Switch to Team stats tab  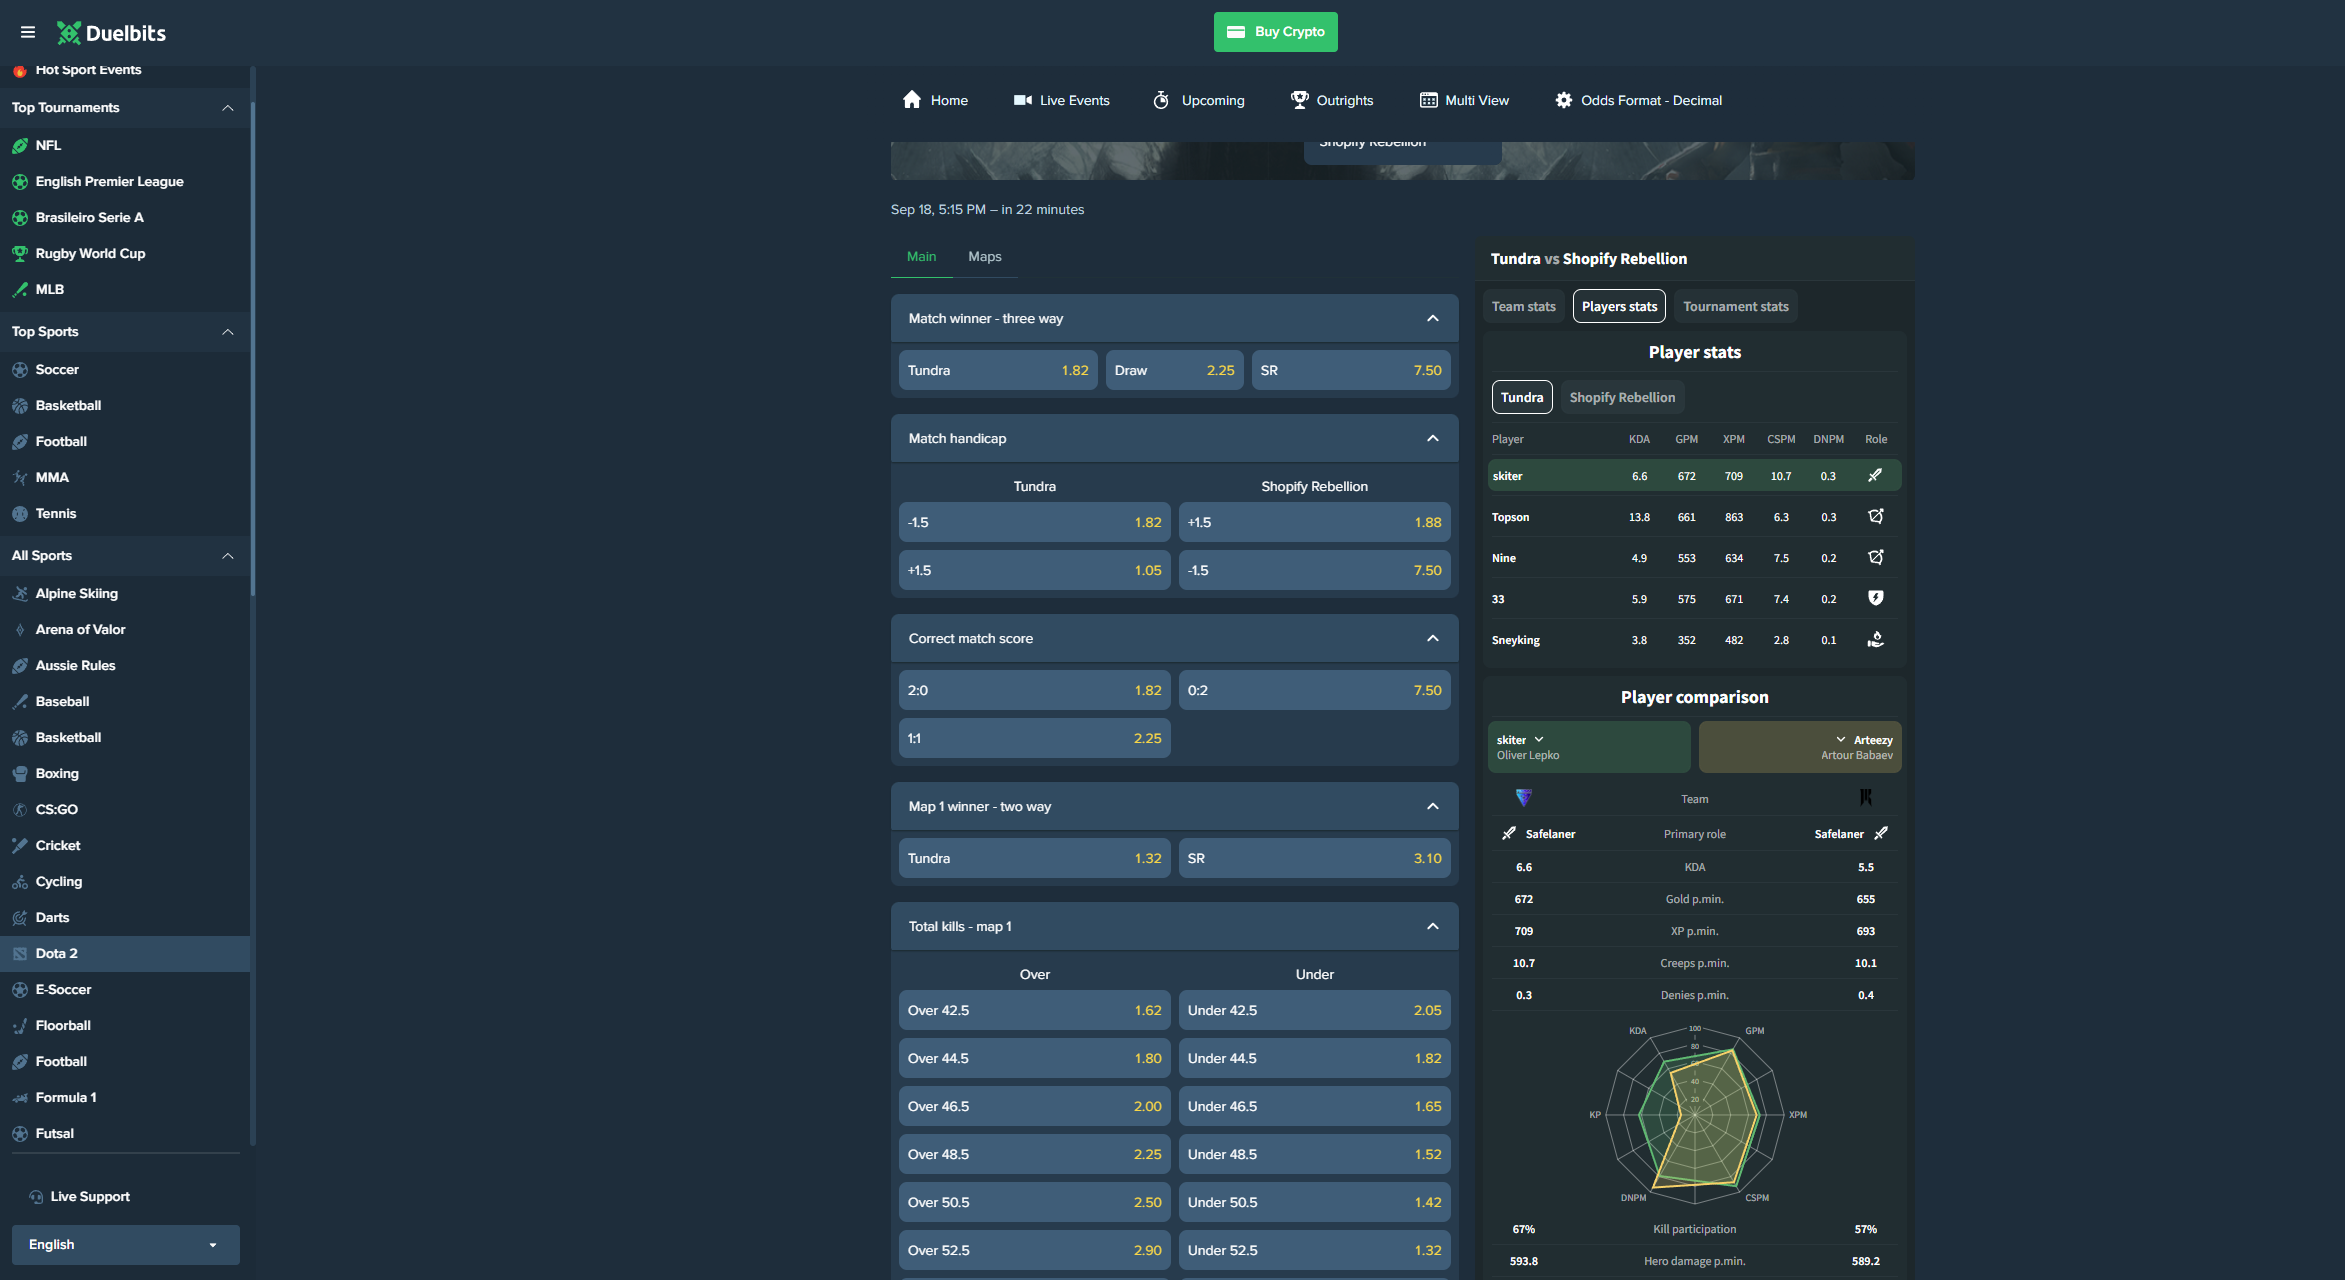pos(1524,307)
